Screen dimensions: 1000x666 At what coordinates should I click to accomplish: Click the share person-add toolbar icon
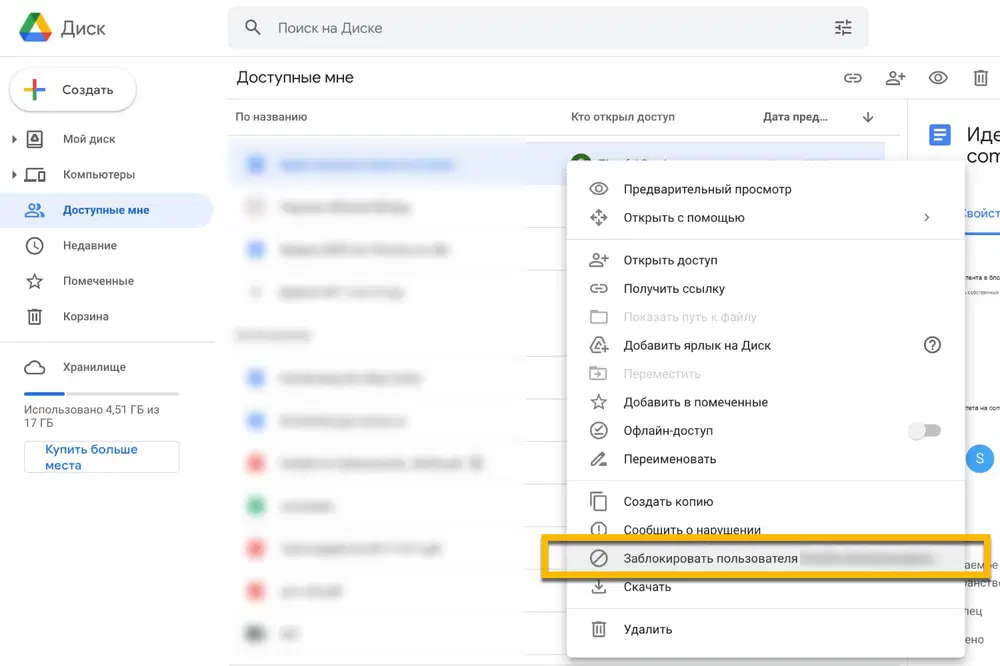click(x=895, y=78)
